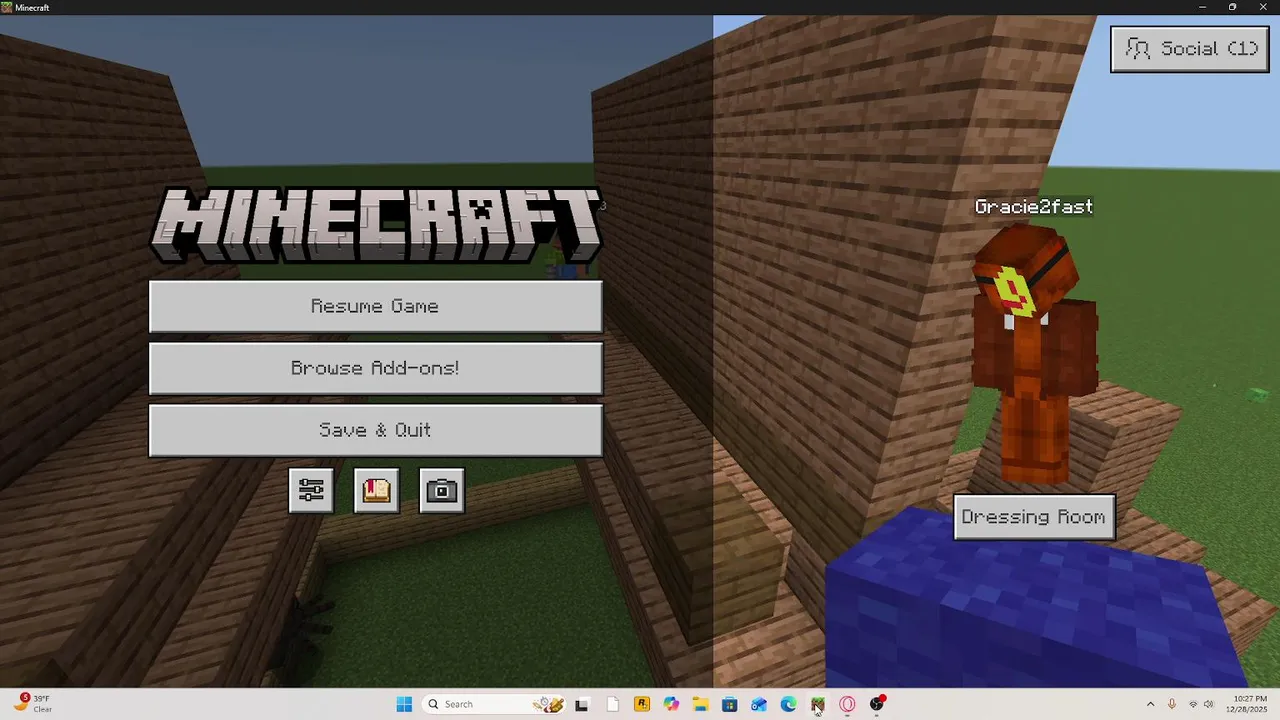Open the weather widget showing 39°F Clear

pyautogui.click(x=32, y=704)
